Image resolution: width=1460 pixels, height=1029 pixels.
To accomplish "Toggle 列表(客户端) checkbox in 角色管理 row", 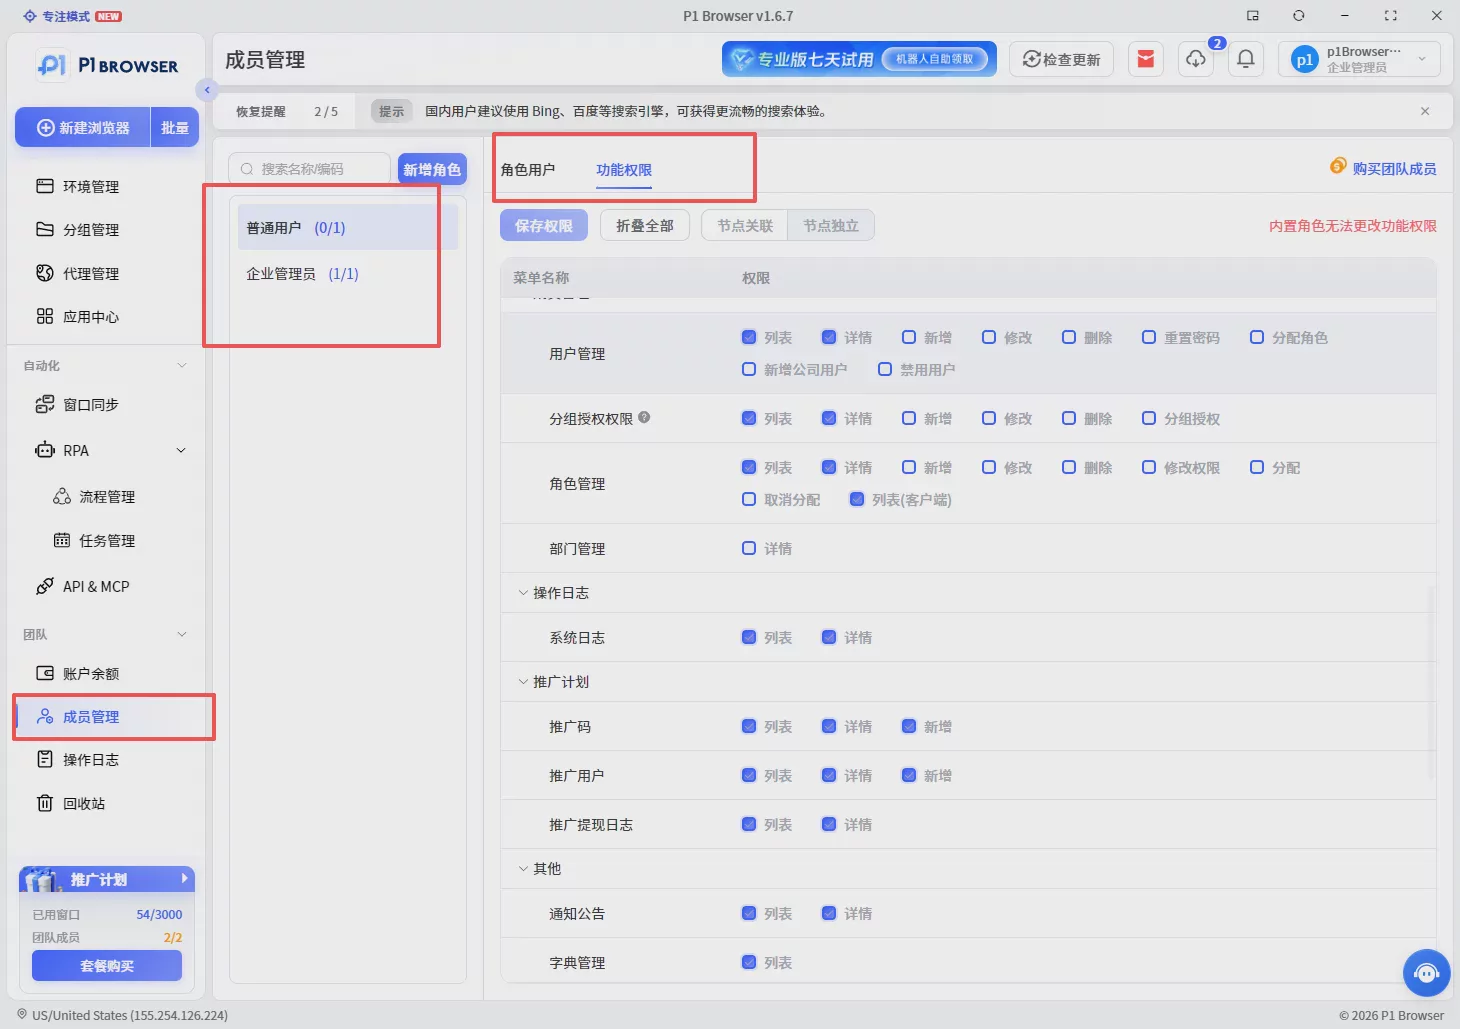I will tap(857, 499).
